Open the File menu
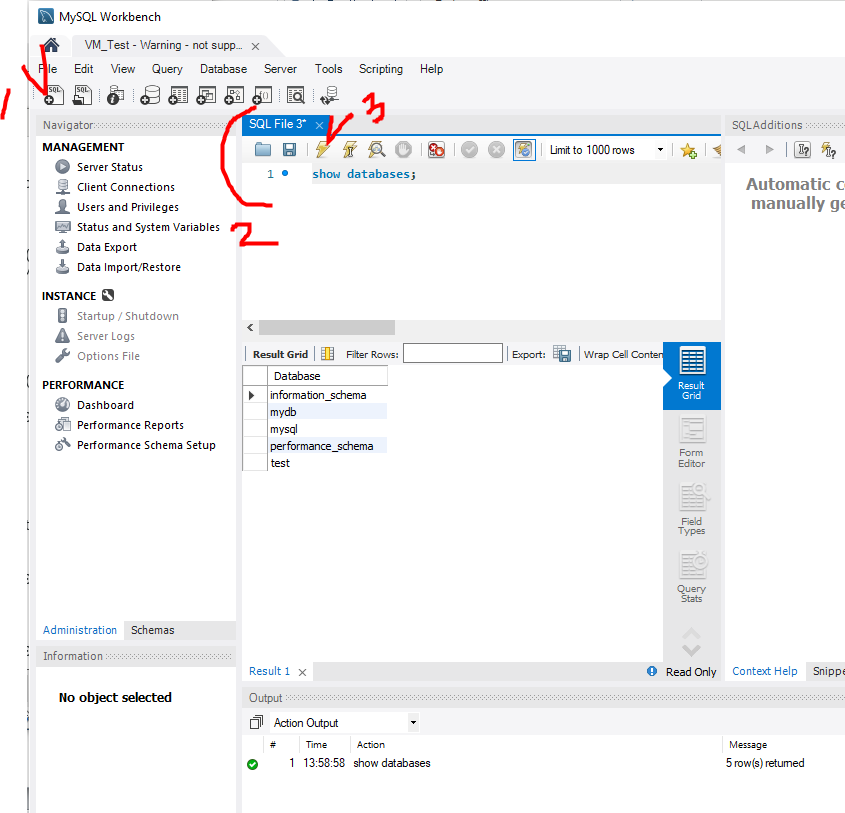The image size is (845, 813). [48, 69]
